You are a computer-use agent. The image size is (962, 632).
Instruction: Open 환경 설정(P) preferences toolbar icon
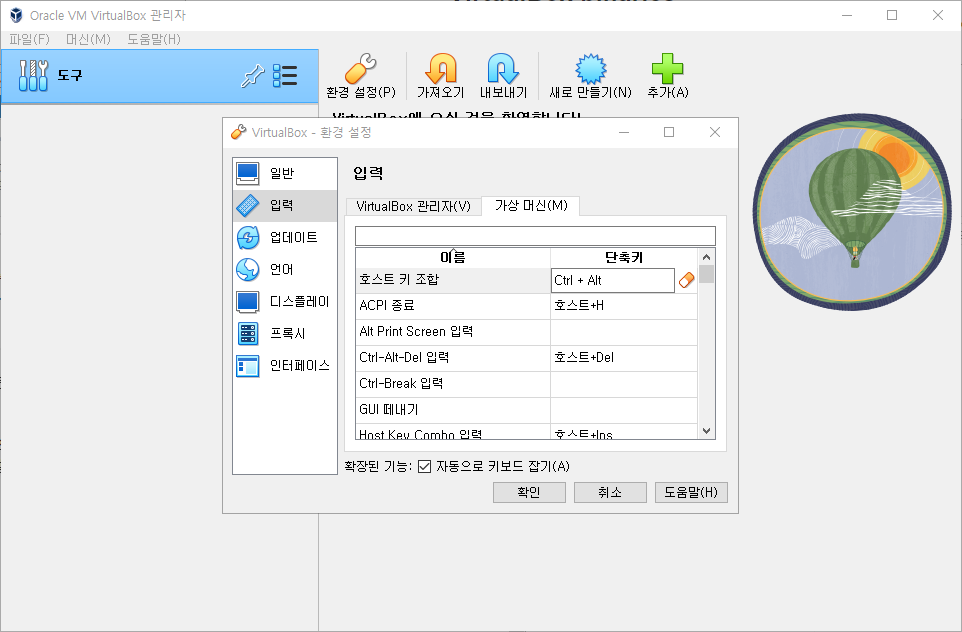pyautogui.click(x=361, y=76)
